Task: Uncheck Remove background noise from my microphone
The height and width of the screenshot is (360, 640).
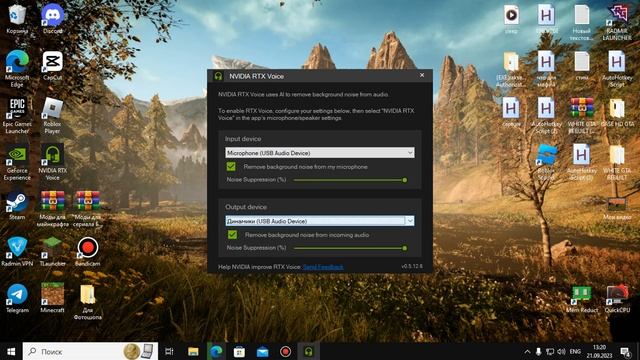Action: 231,167
